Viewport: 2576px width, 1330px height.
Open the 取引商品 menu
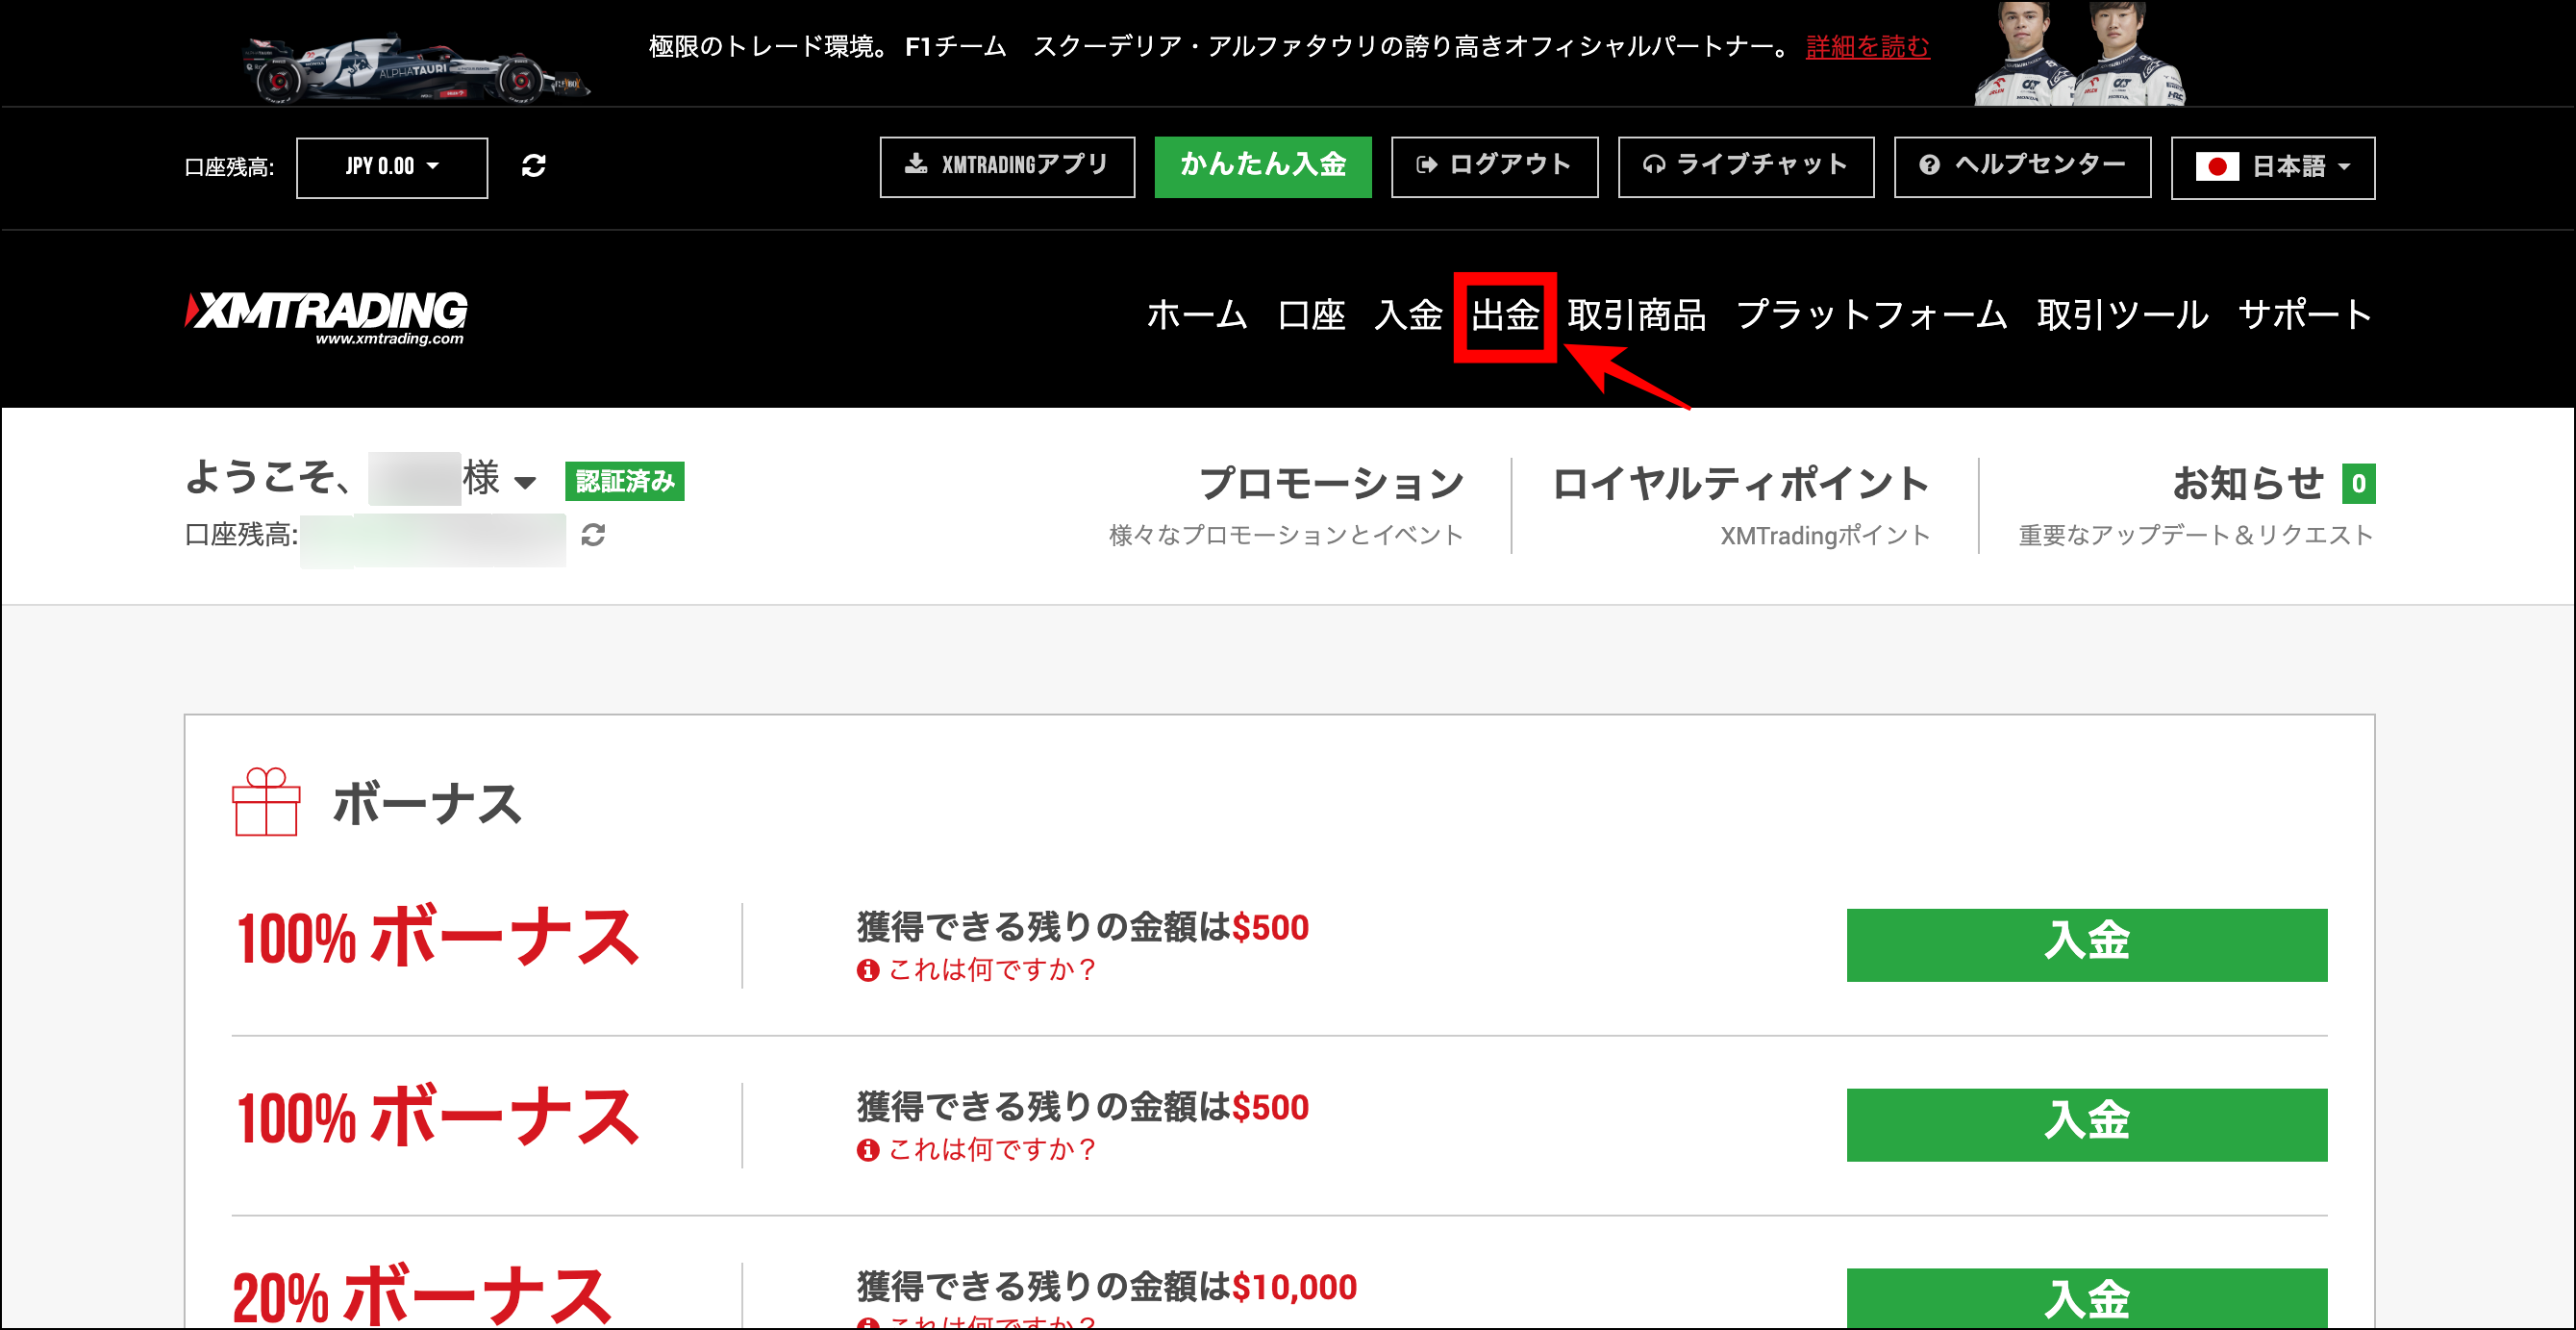[1636, 315]
